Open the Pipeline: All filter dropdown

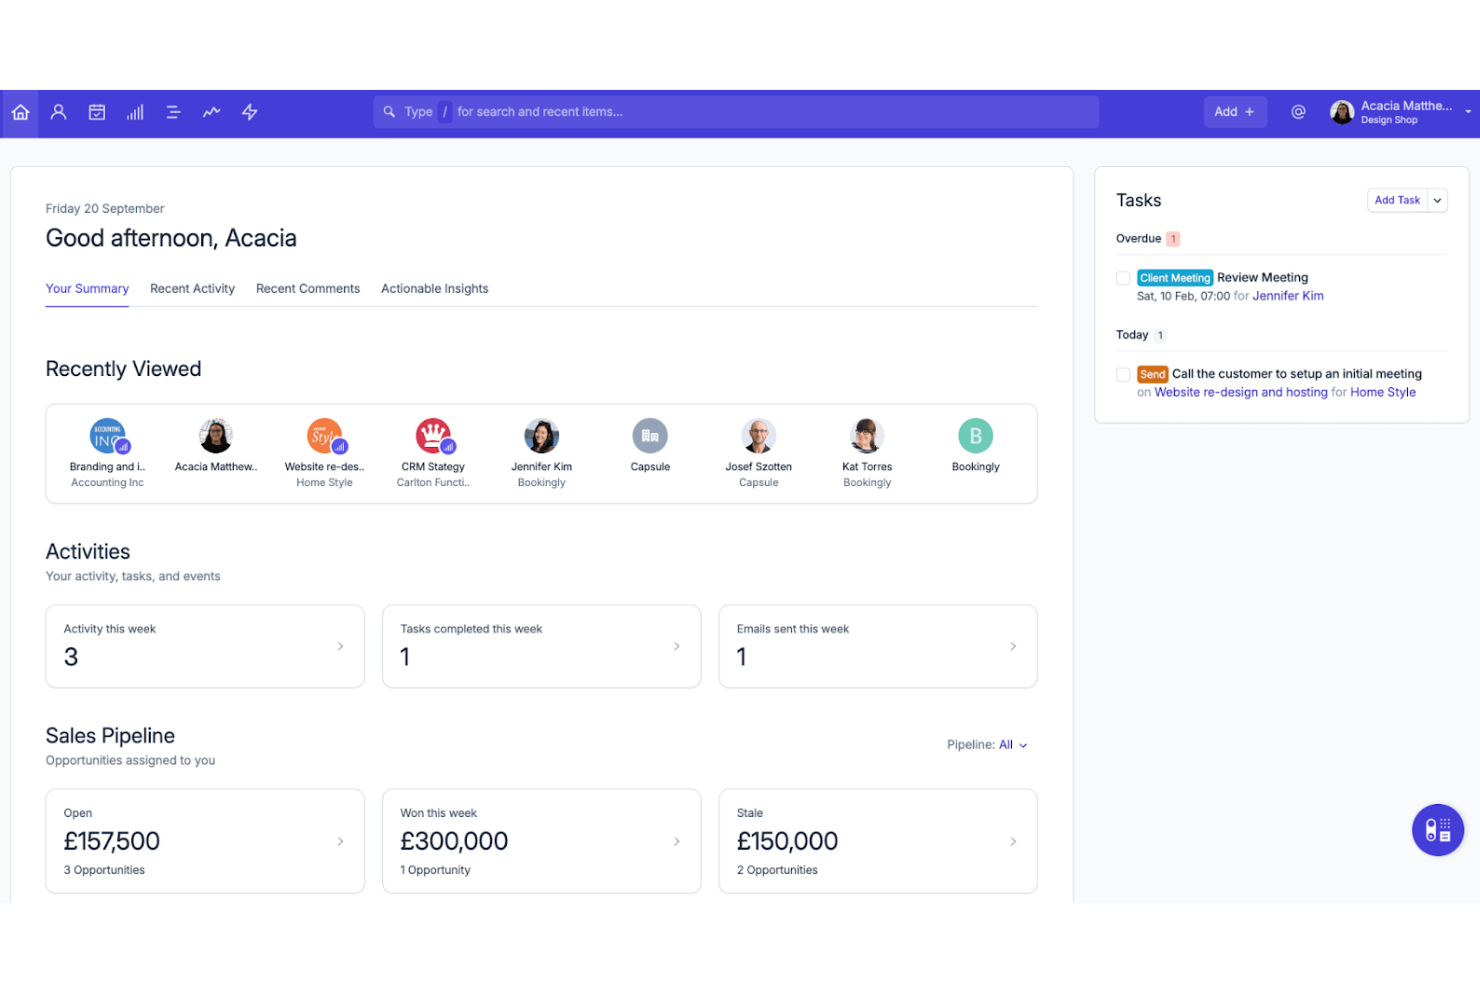[987, 745]
